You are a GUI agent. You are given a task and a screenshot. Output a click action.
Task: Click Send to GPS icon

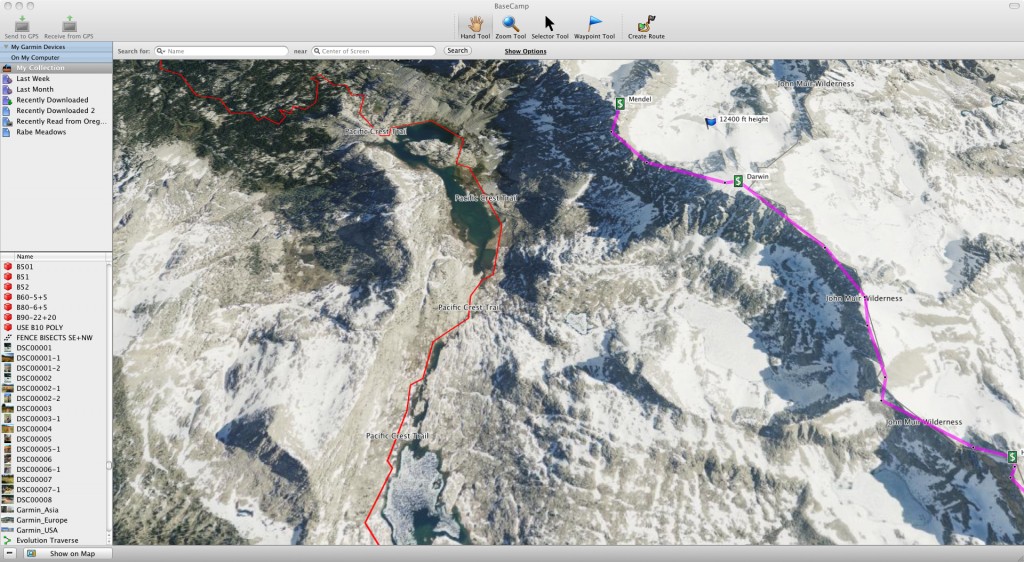click(x=21, y=23)
